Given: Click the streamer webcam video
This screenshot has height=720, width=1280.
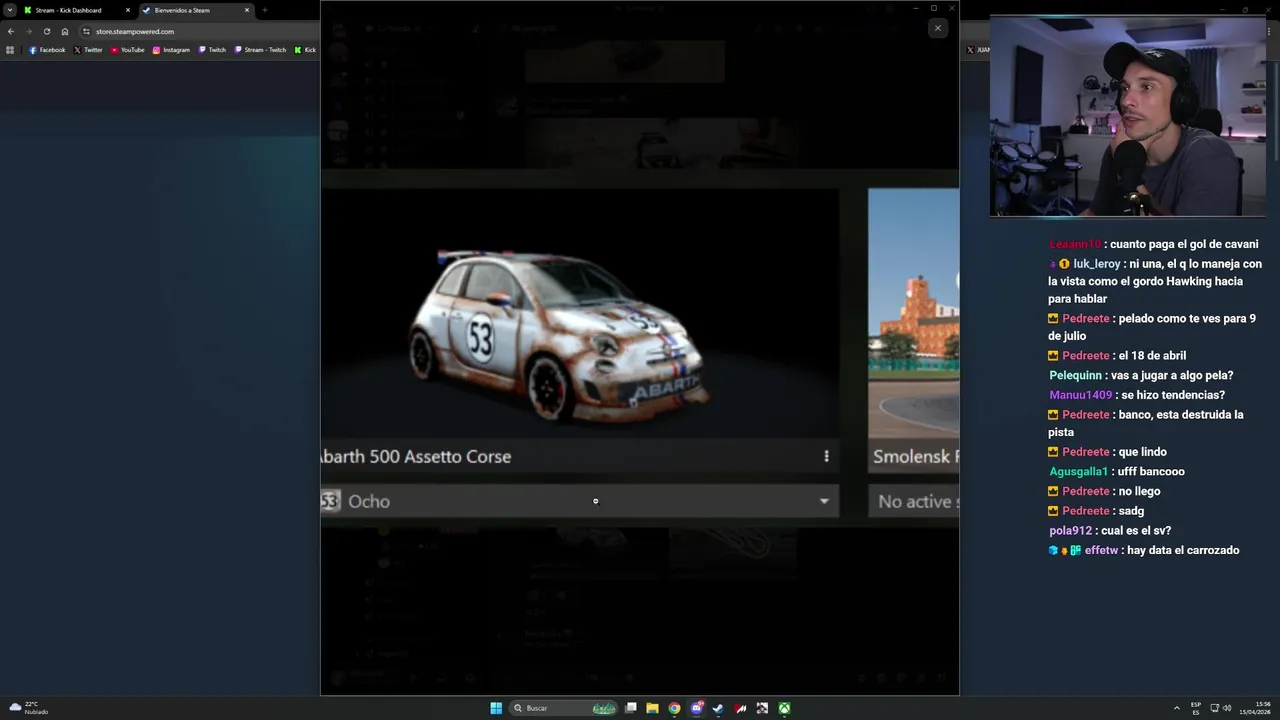Looking at the screenshot, I should pos(1128,116).
